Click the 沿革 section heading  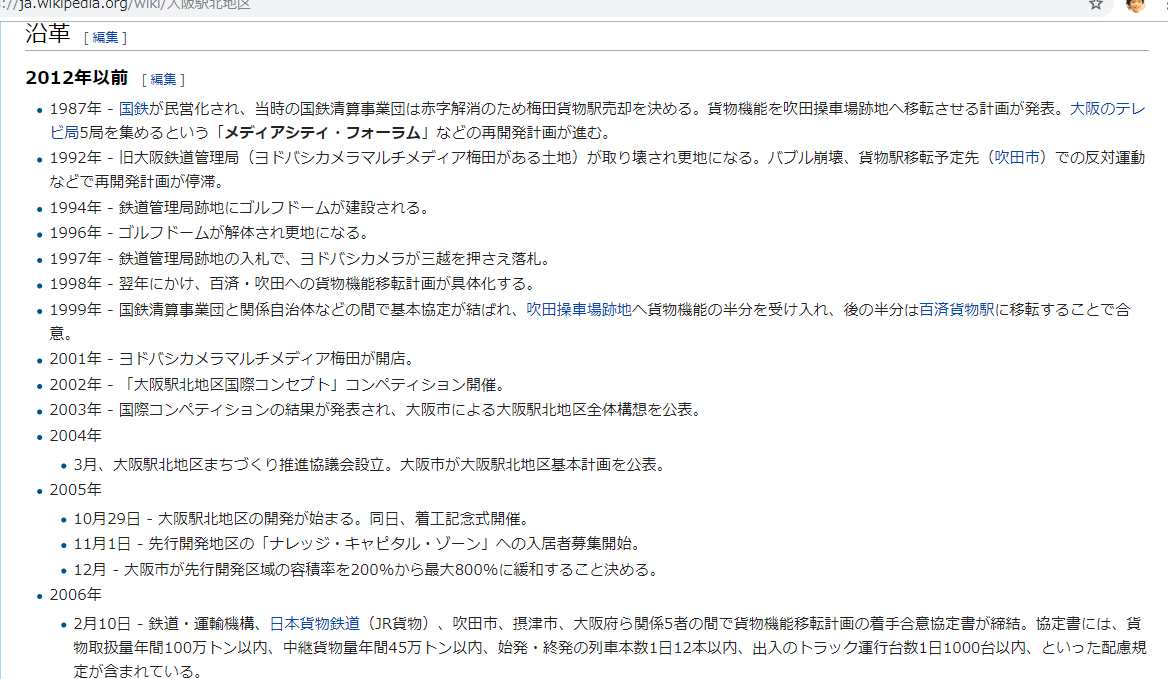click(x=48, y=34)
